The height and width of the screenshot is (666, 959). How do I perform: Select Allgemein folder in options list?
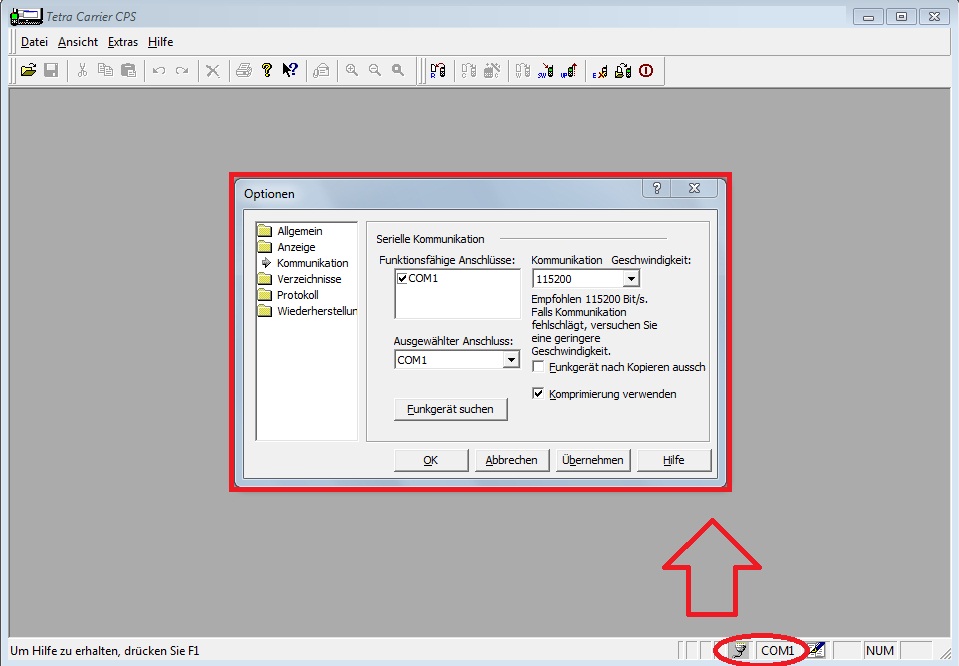click(x=299, y=231)
